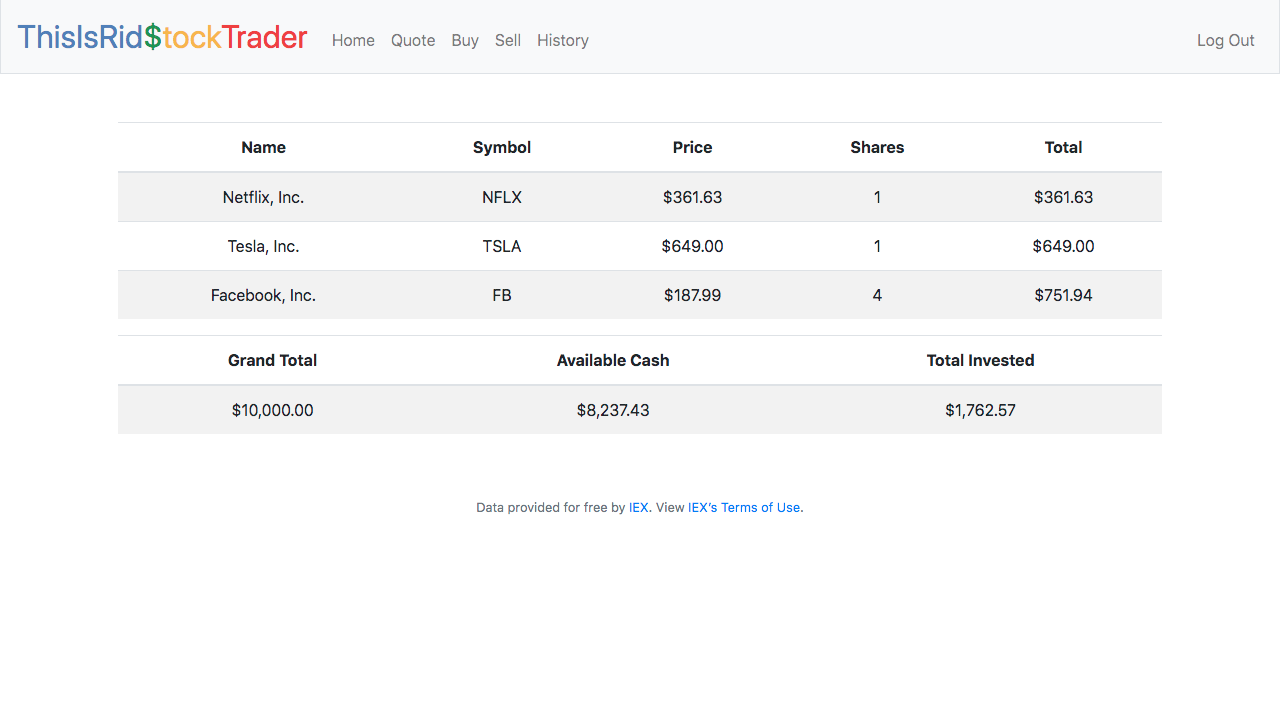Go to the Quote page
The image size is (1280, 715).
tap(413, 40)
